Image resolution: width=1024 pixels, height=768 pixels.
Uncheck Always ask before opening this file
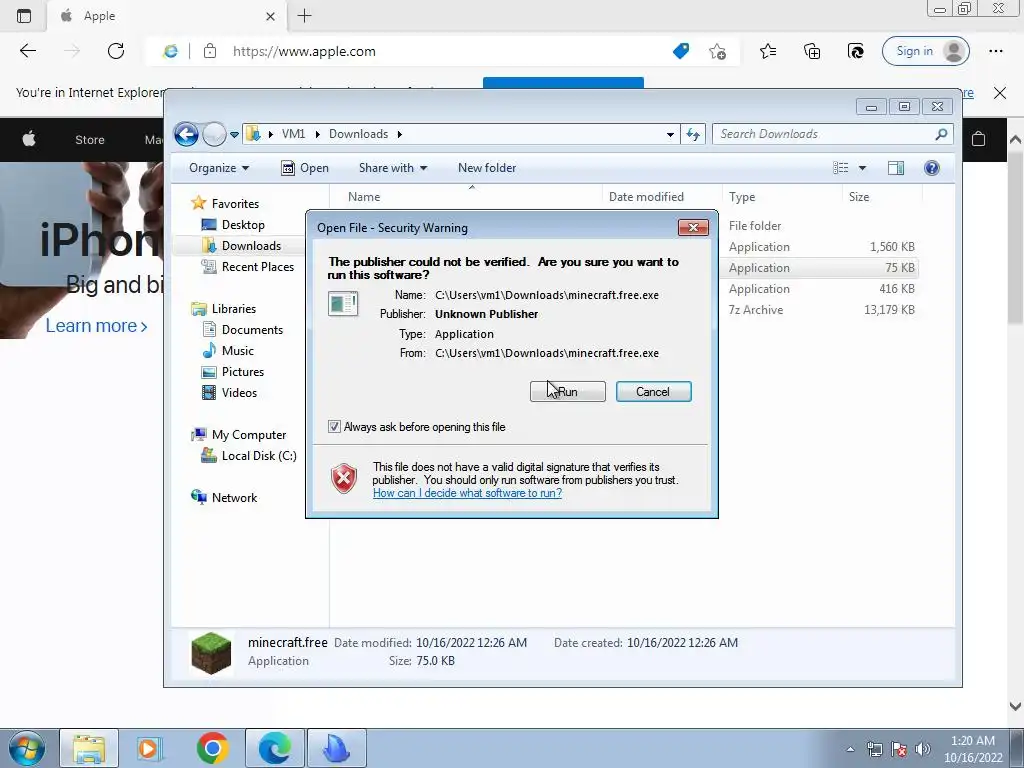334,427
